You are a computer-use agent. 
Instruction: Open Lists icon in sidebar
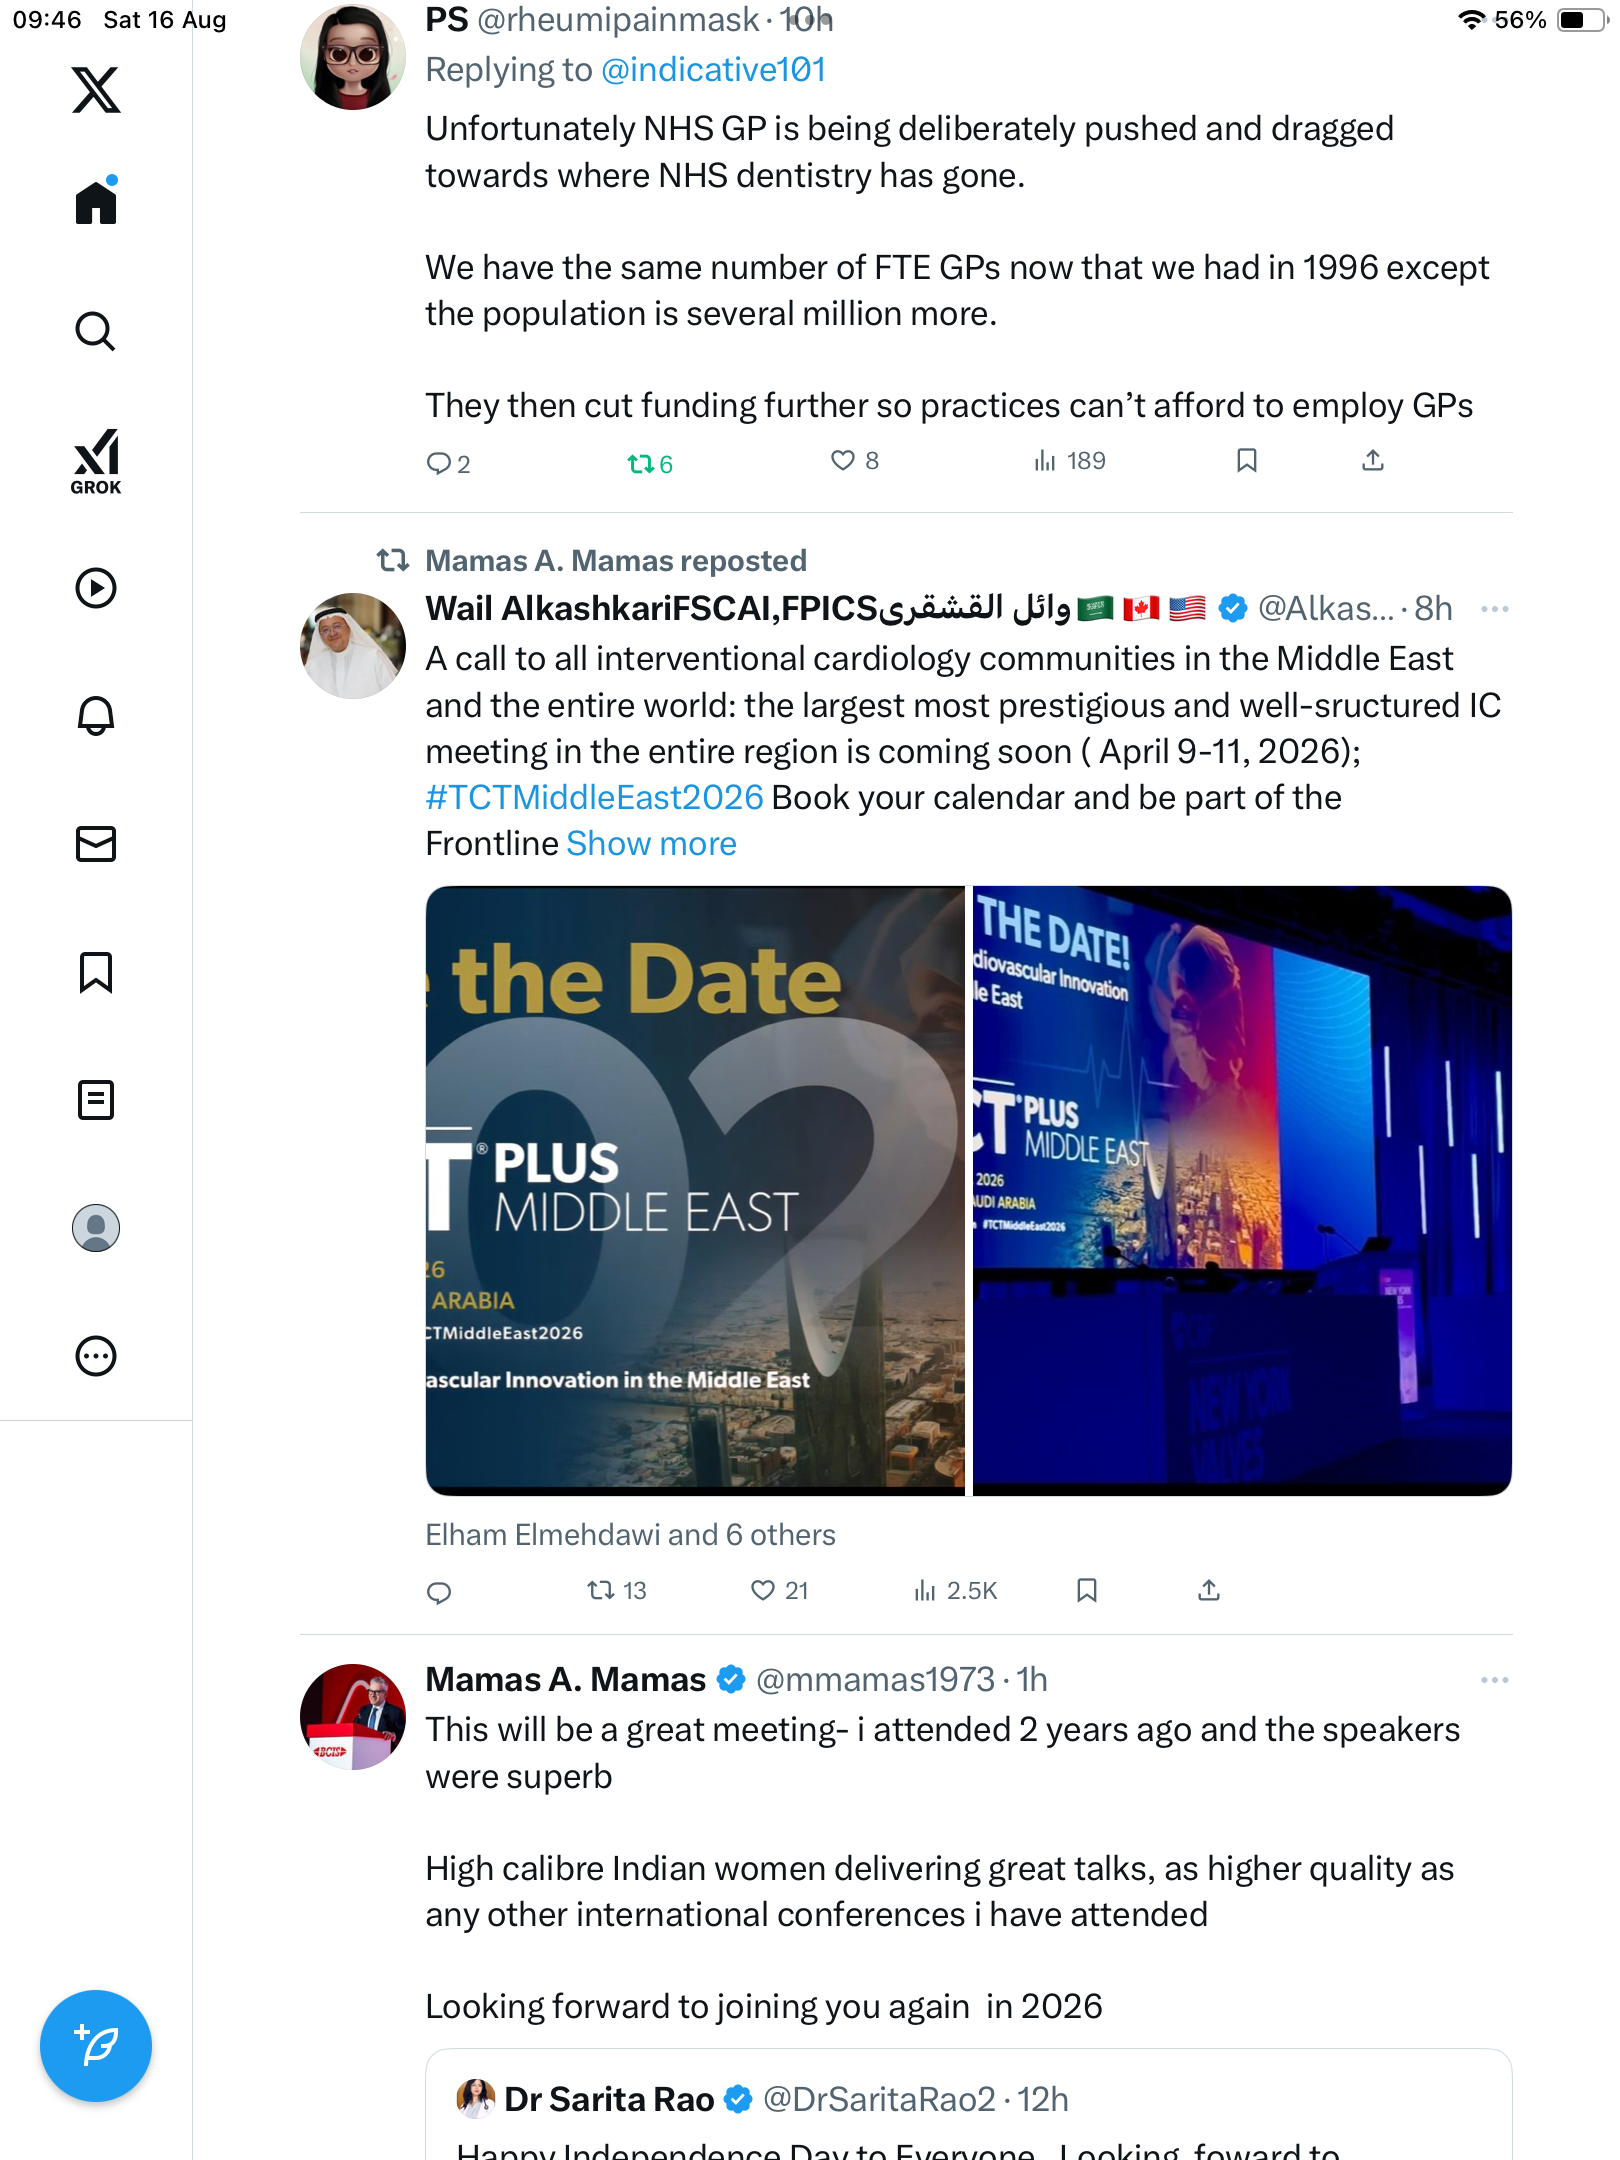click(96, 1100)
